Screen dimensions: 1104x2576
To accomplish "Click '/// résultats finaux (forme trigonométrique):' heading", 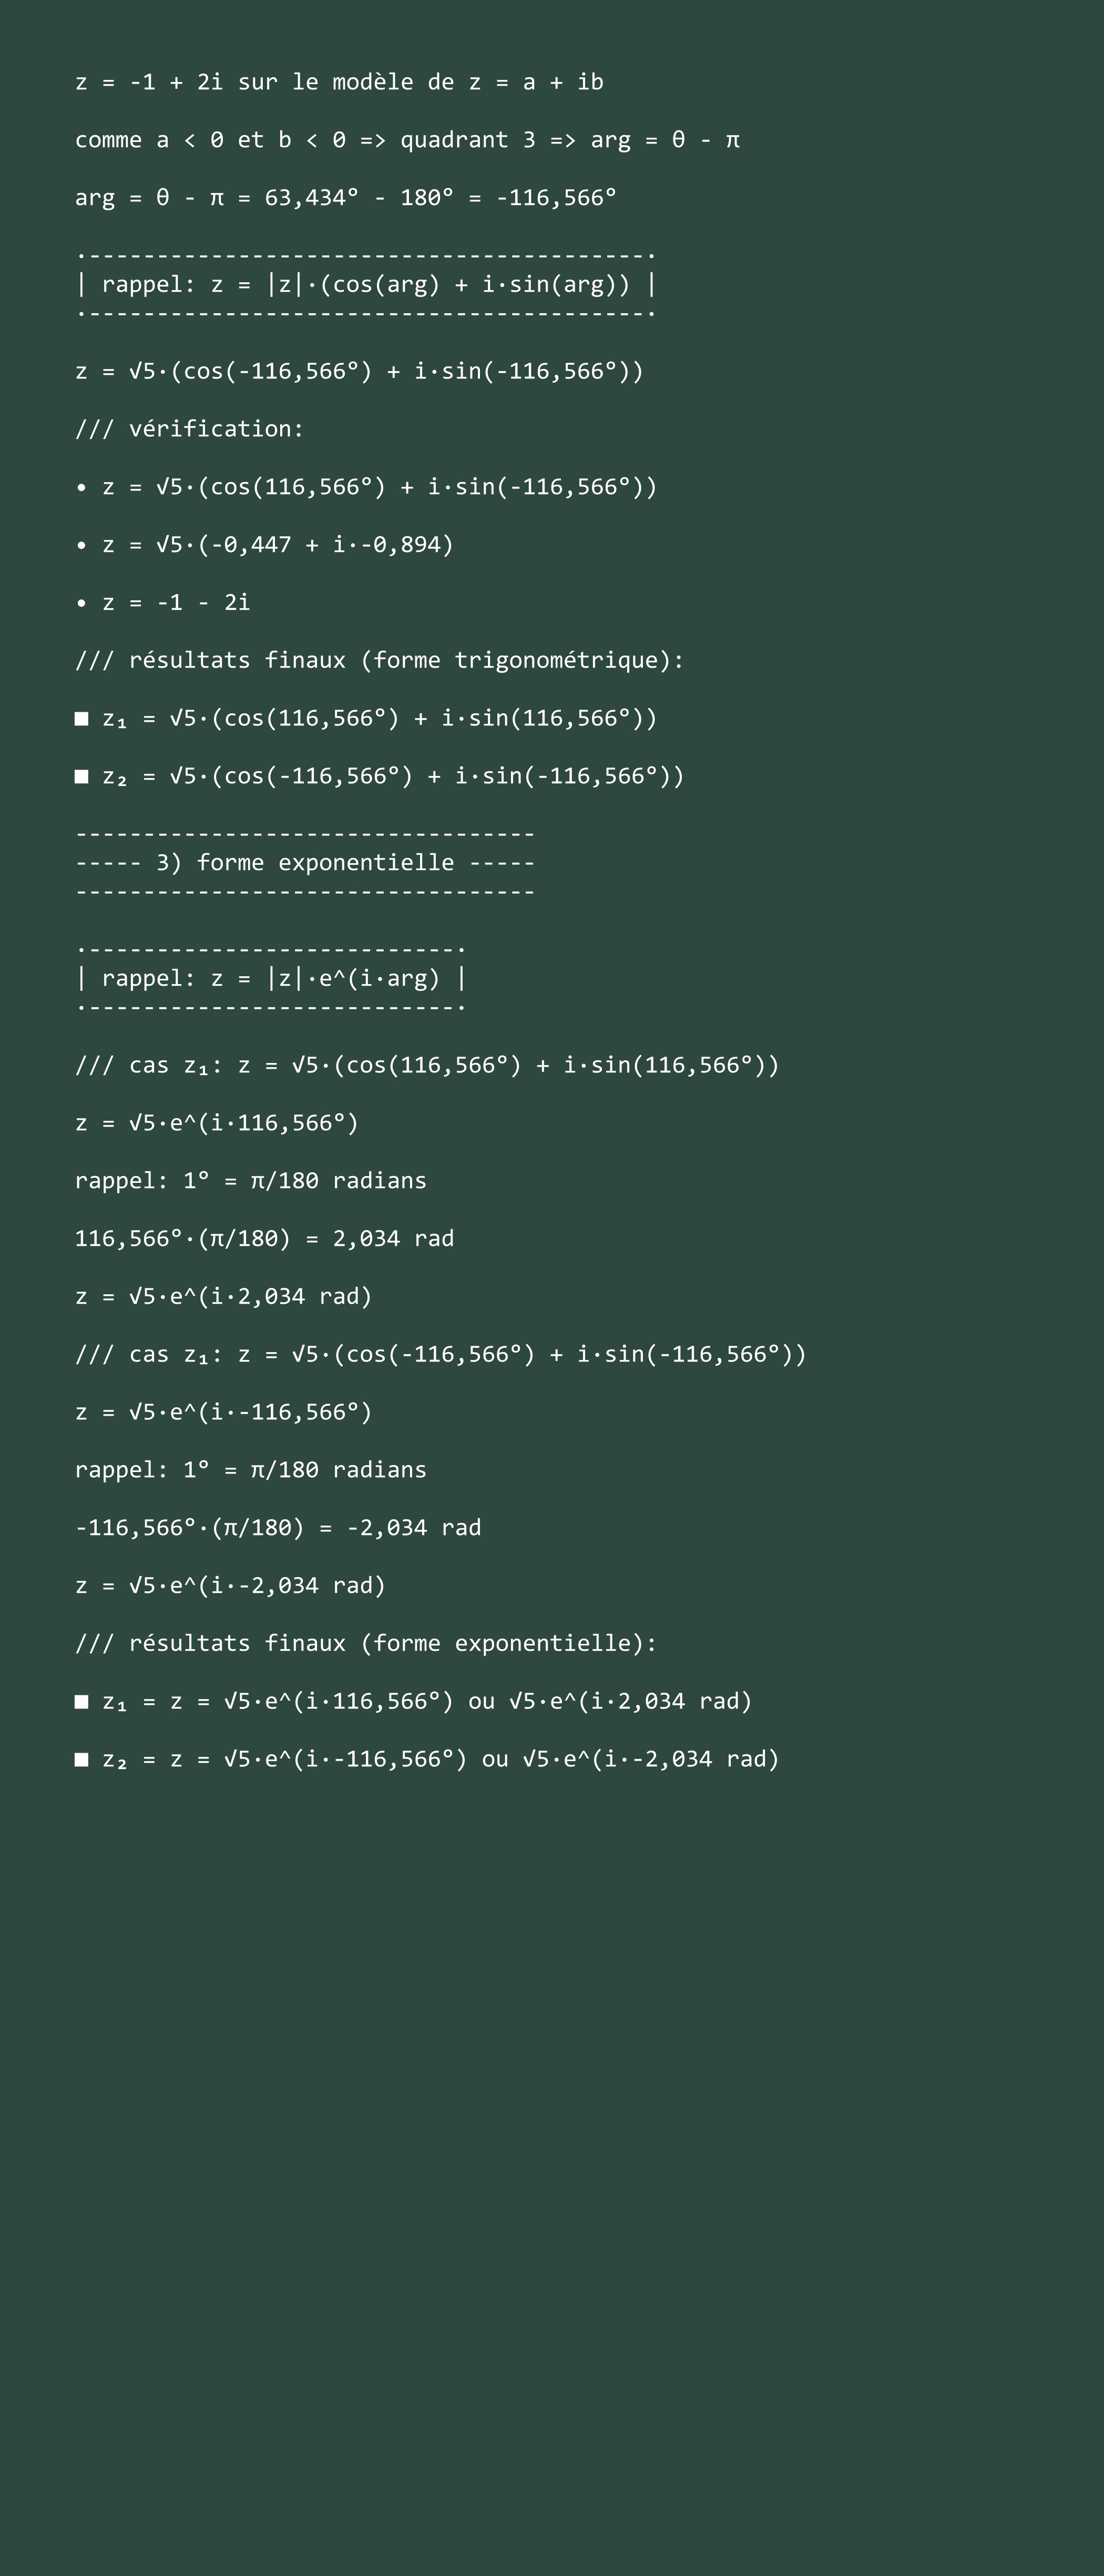I will (x=380, y=660).
